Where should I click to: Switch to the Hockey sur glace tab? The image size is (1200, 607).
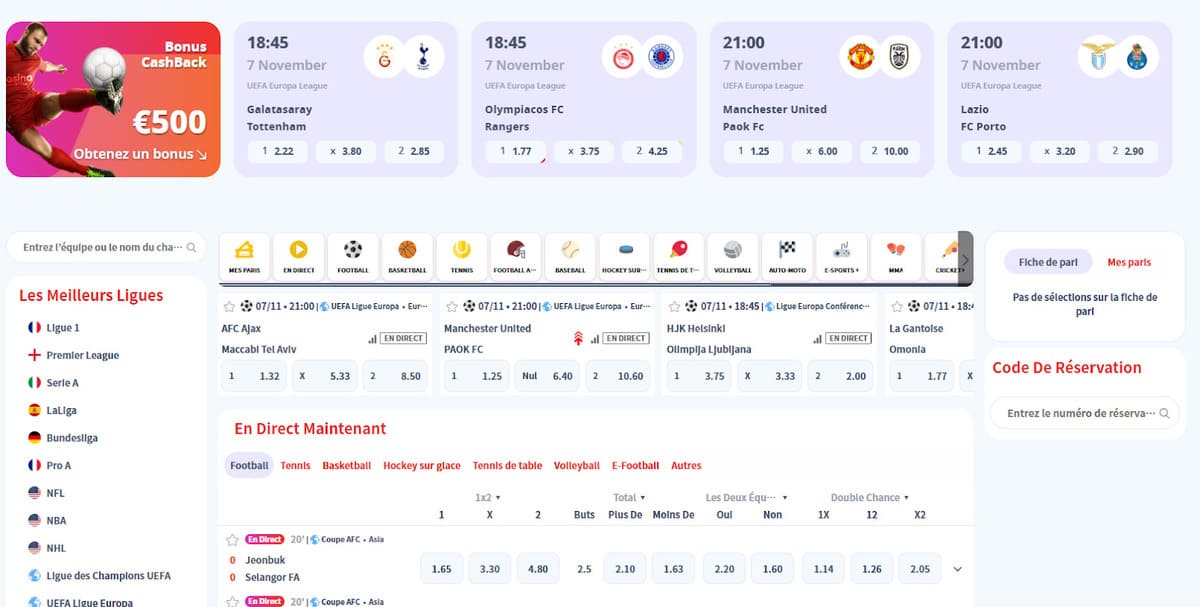[421, 465]
